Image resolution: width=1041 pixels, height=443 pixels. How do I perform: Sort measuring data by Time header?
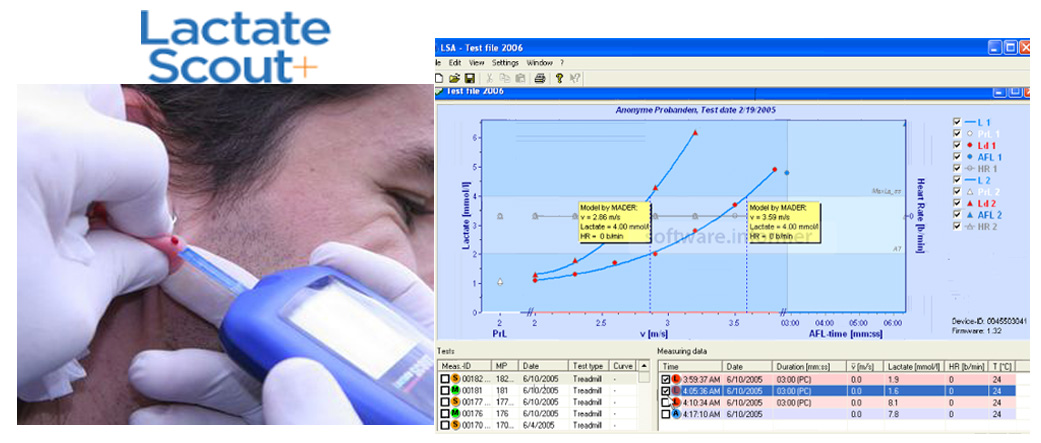coord(689,367)
